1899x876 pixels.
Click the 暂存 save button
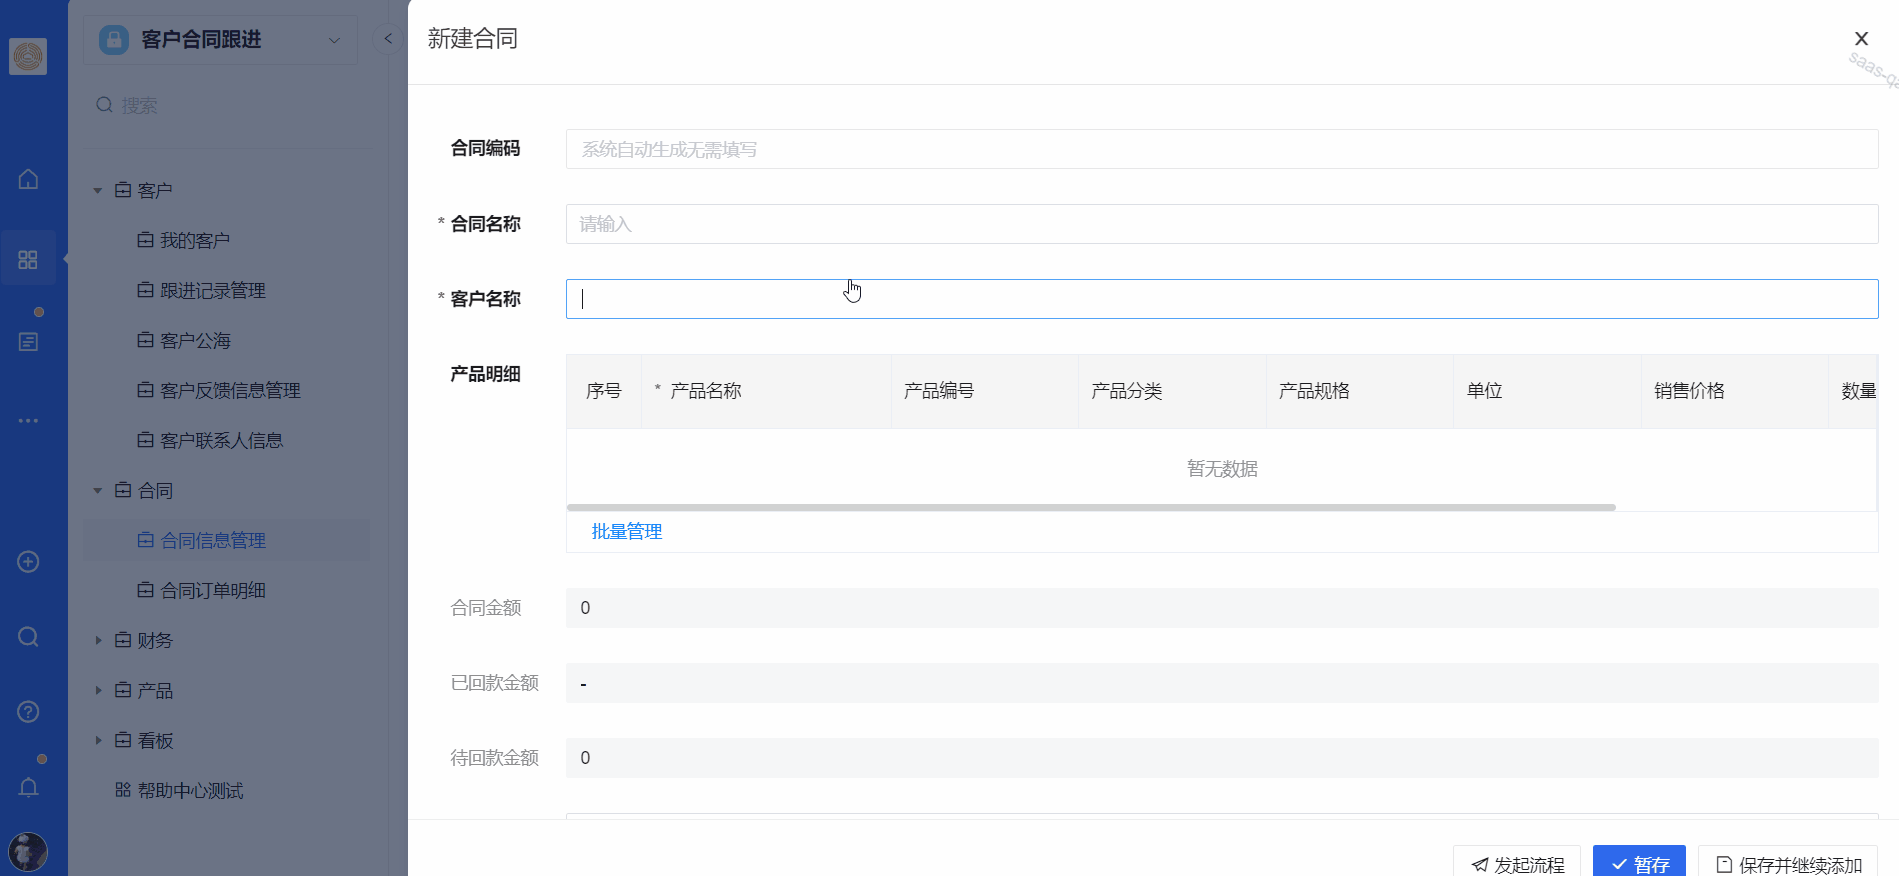tap(1639, 864)
